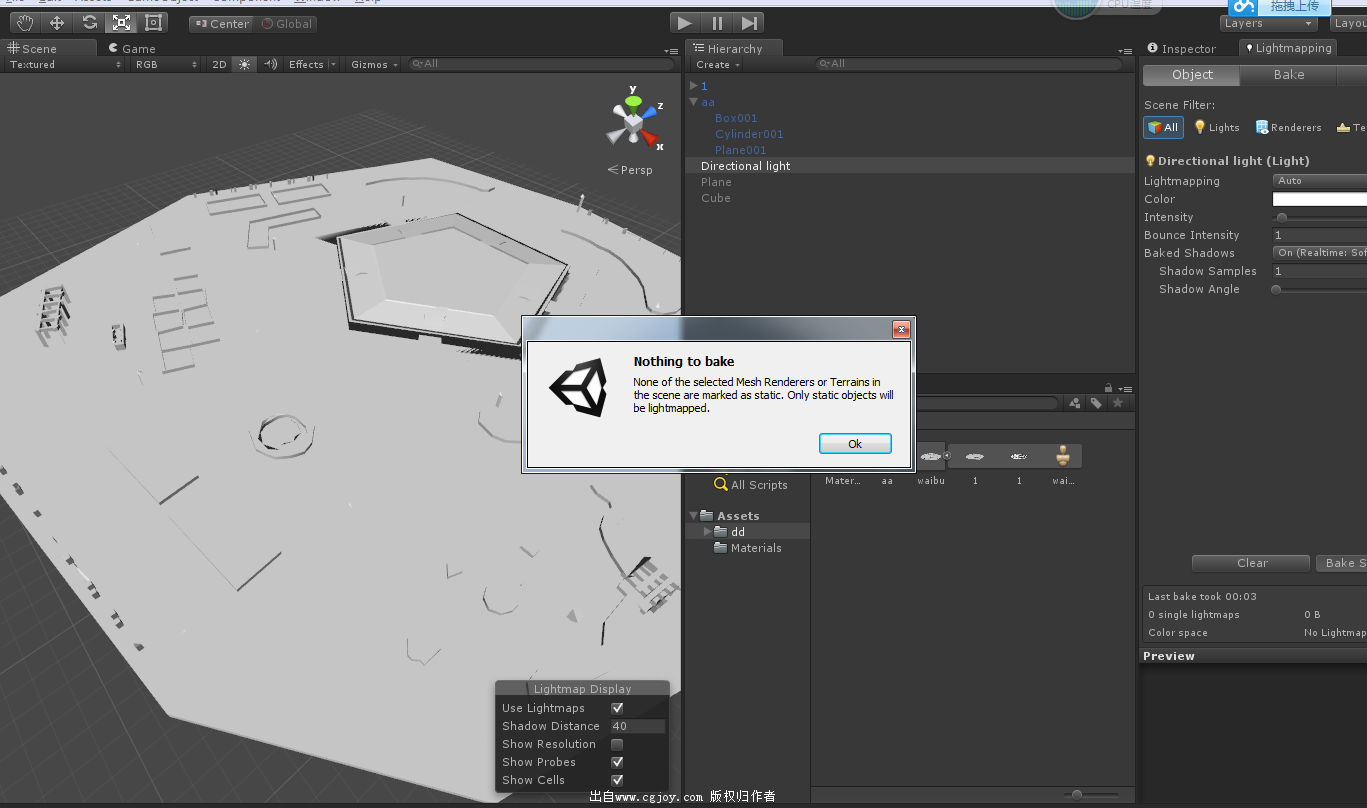Open the RGB render mode dropdown
The height and width of the screenshot is (808, 1367).
(167, 64)
